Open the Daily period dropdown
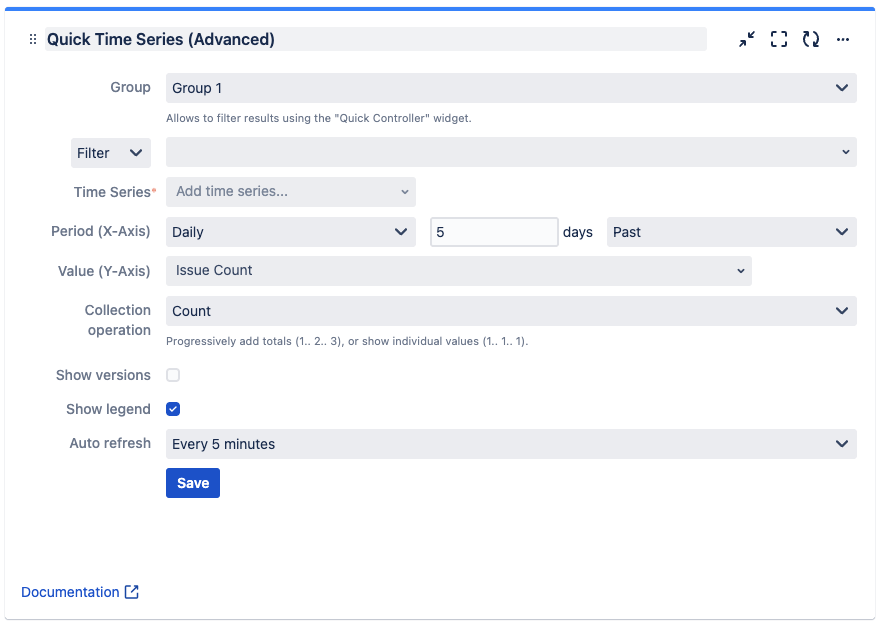Screen dimensions: 880x625 291,232
